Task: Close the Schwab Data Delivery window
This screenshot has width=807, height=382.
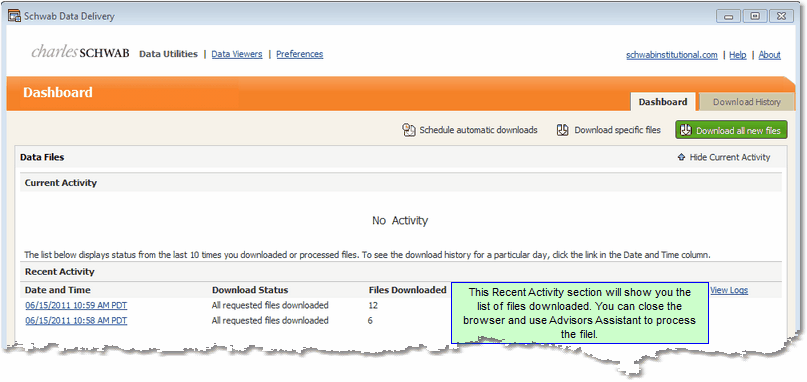Action: [x=782, y=16]
